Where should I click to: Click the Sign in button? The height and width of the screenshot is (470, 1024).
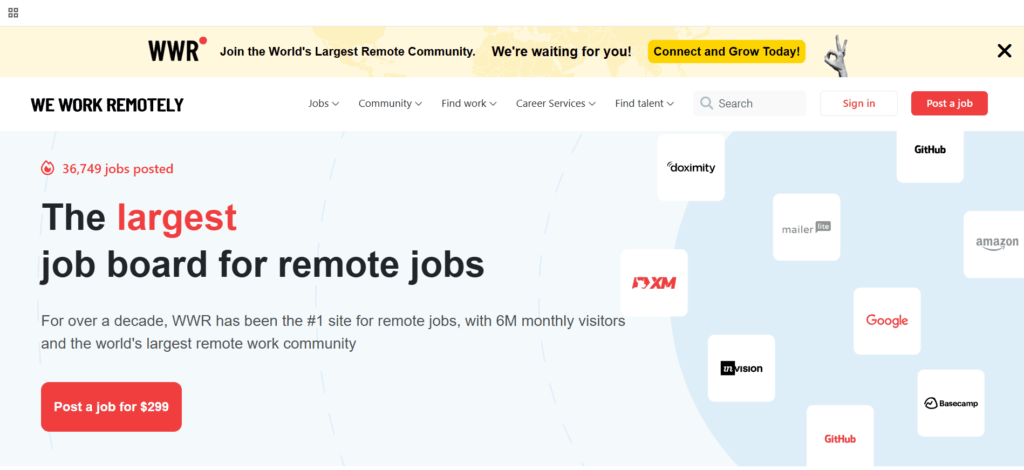[859, 103]
